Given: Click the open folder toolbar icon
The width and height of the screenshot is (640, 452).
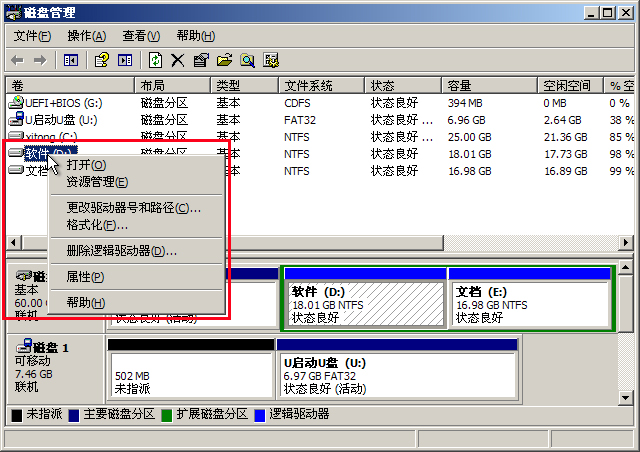Looking at the screenshot, I should 224,60.
